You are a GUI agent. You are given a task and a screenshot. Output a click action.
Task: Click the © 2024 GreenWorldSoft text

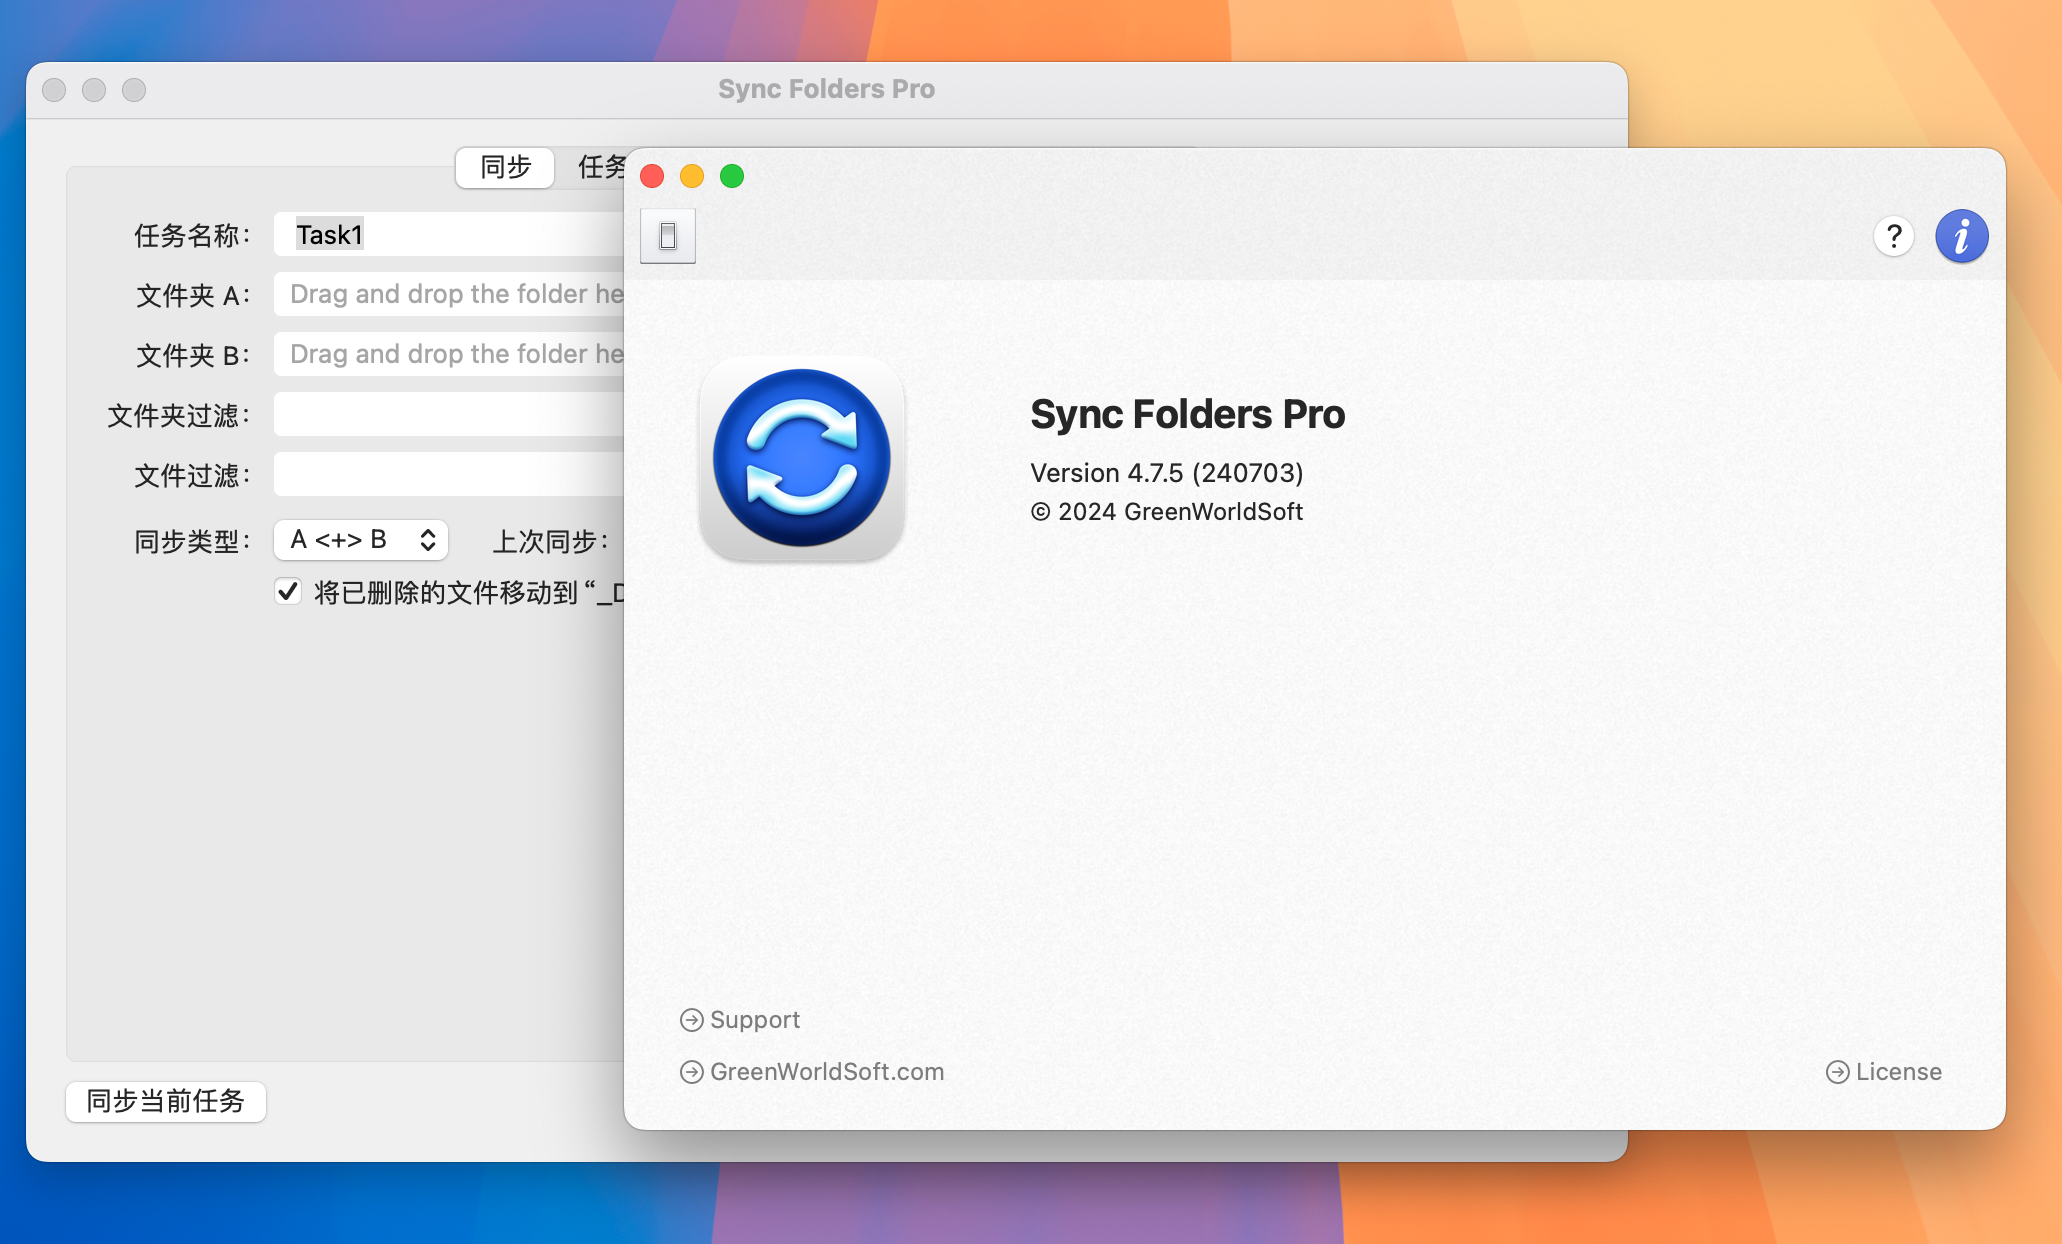click(x=1167, y=512)
